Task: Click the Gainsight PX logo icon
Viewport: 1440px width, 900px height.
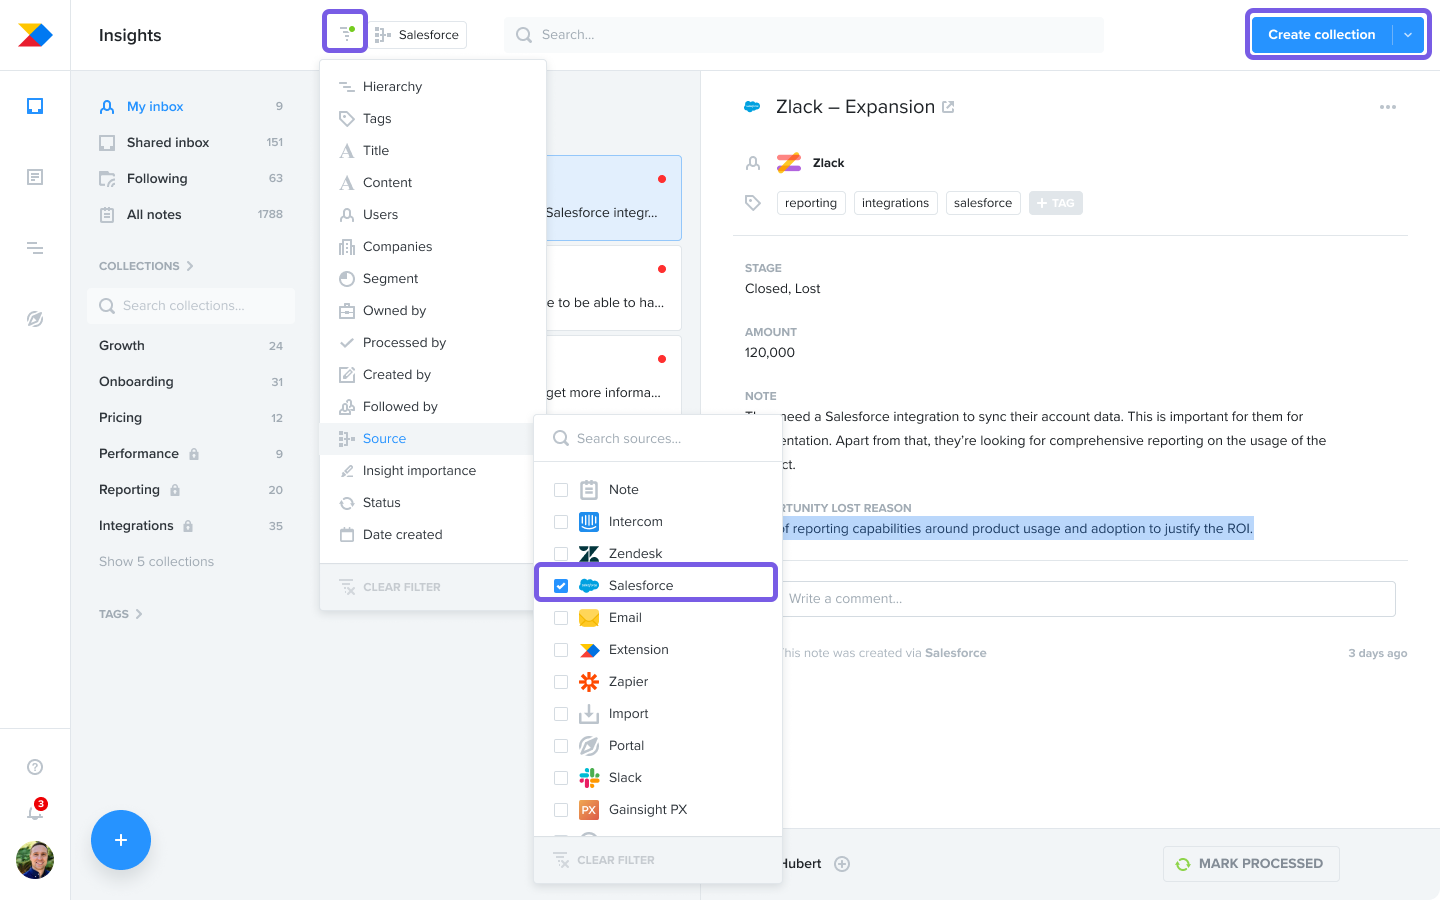Action: [x=589, y=810]
